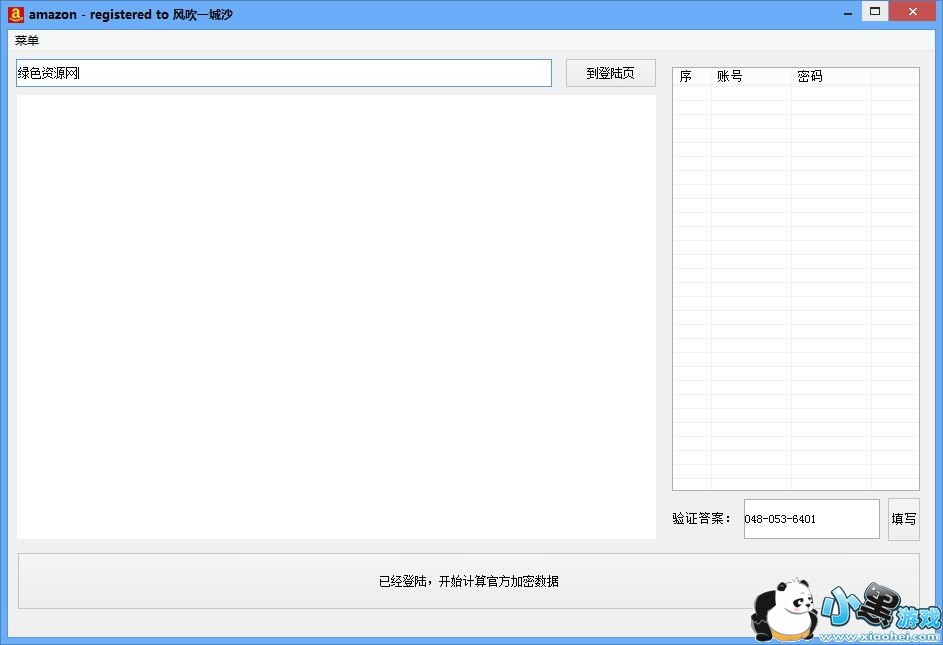This screenshot has height=645, width=943.
Task: Open the 菜单 menu
Action: coord(27,40)
